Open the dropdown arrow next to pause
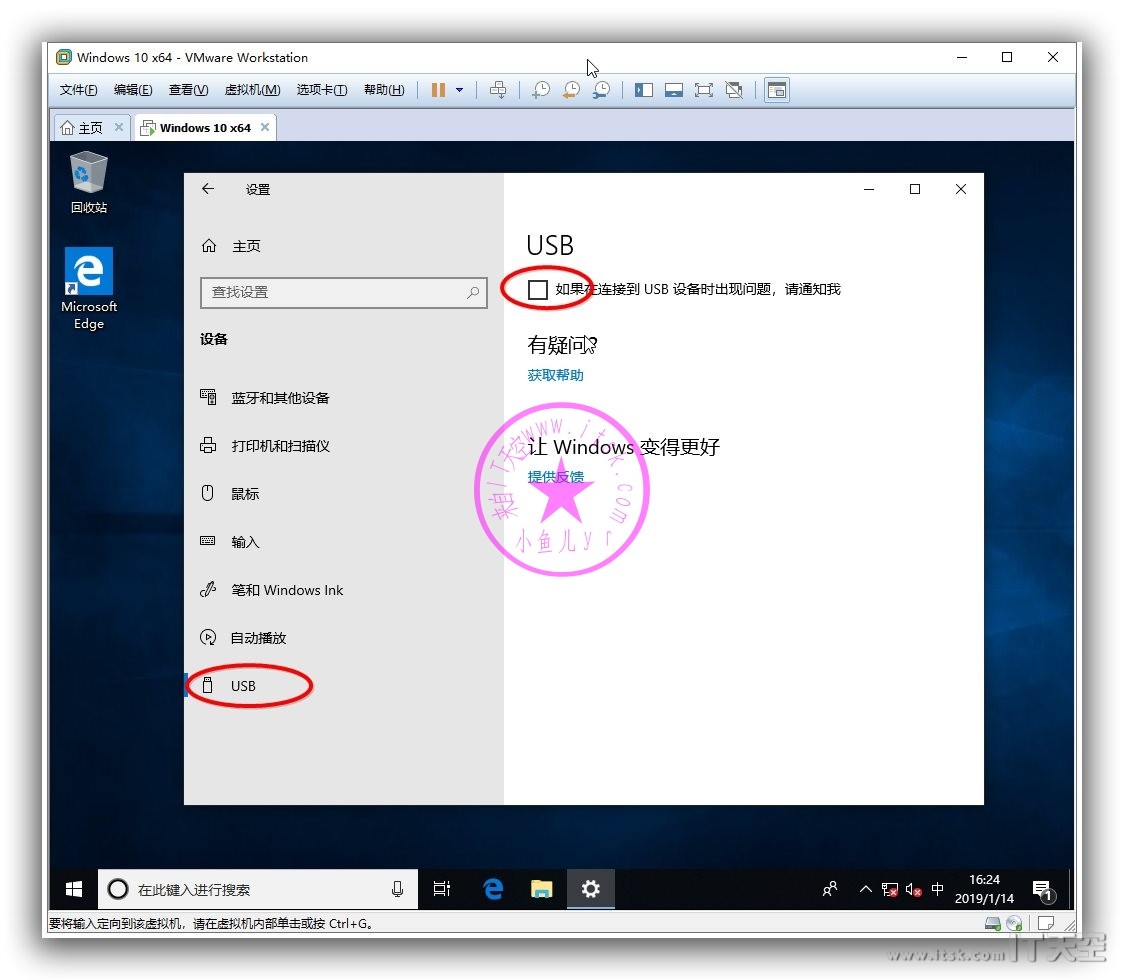The width and height of the screenshot is (1124, 980). [459, 90]
